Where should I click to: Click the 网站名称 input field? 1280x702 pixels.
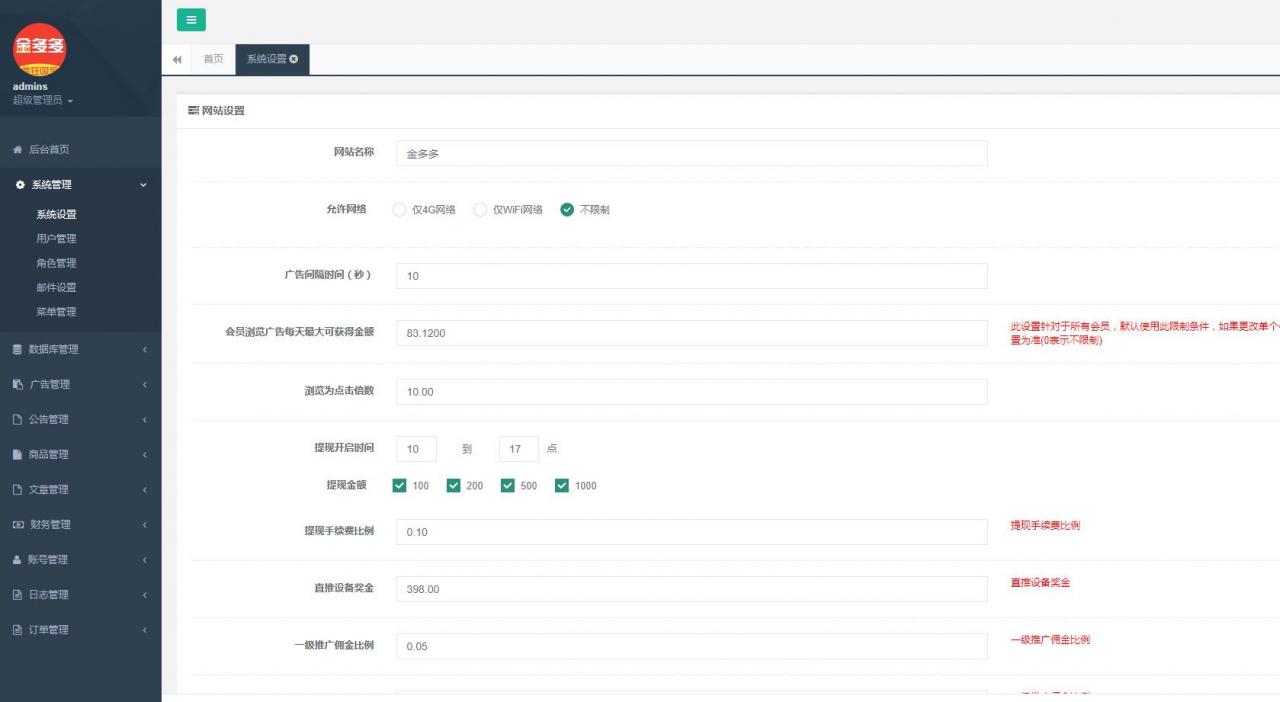click(691, 153)
